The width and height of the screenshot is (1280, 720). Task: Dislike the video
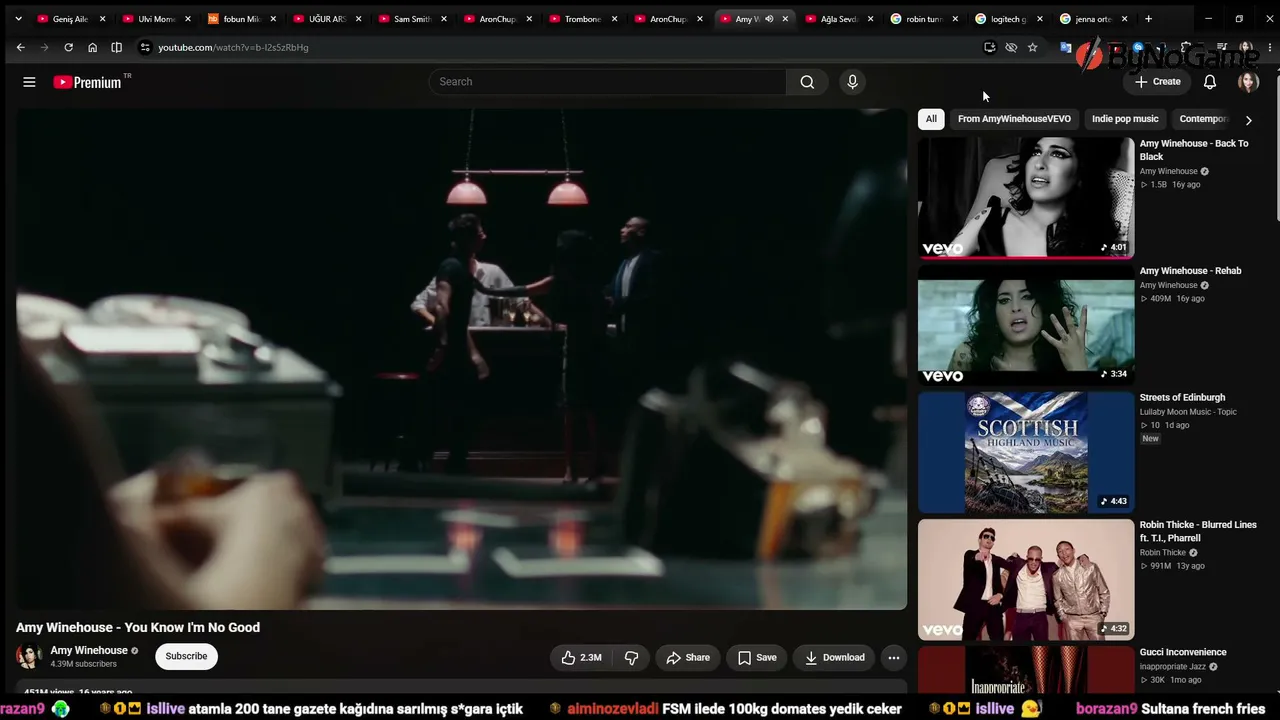coord(631,657)
